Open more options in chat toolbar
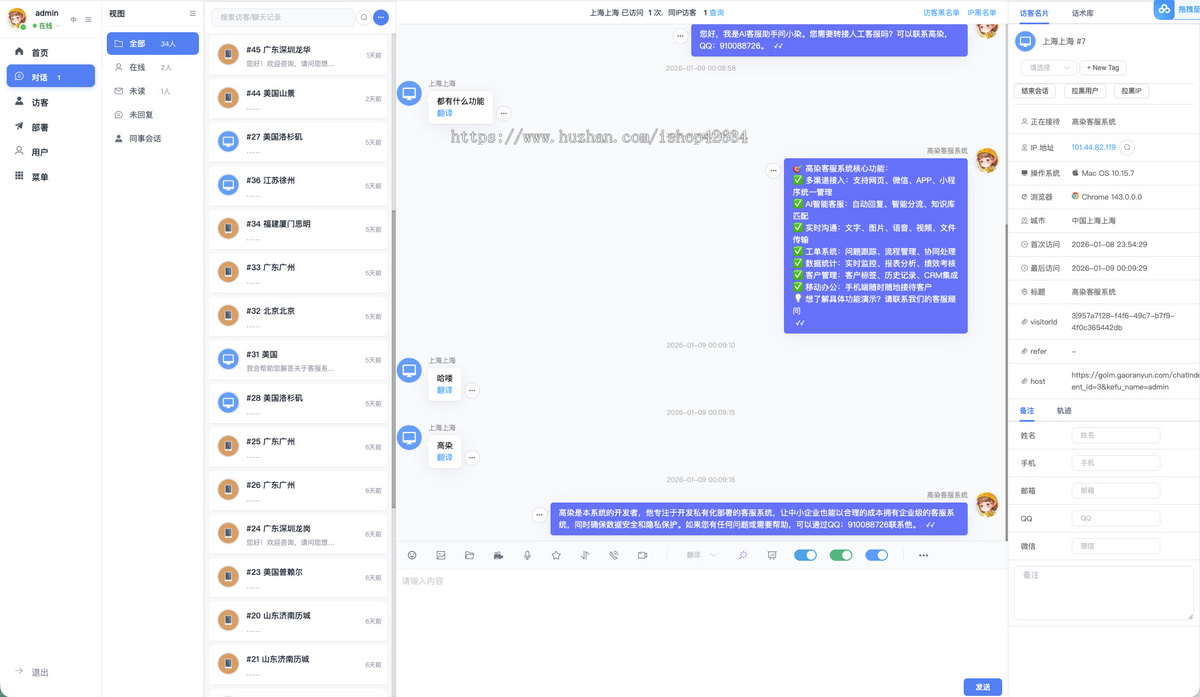Viewport: 1200px width, 697px height. (923, 555)
